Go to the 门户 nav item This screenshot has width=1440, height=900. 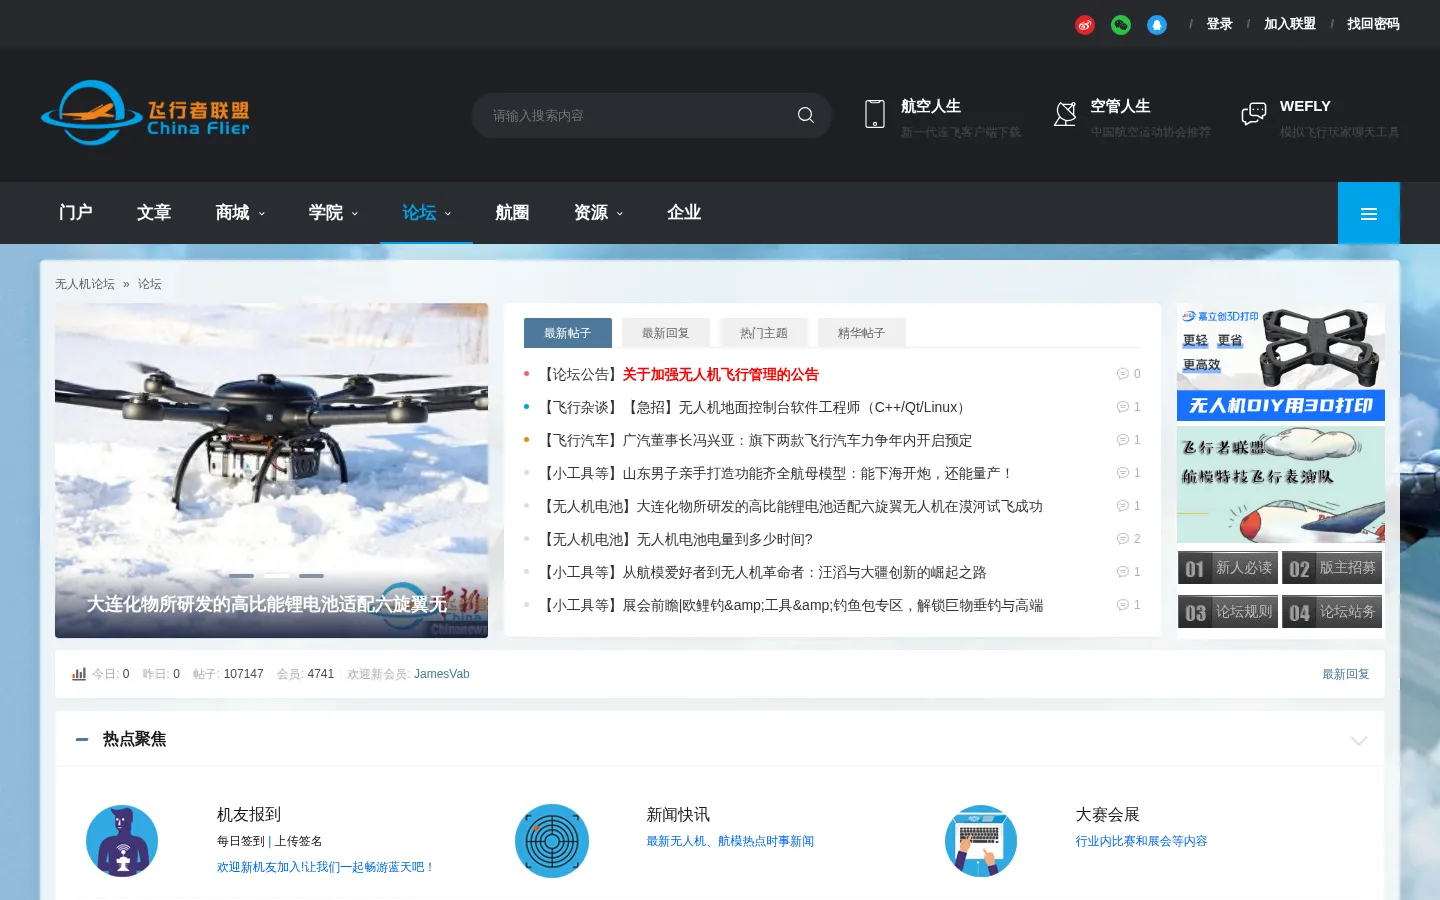pos(76,213)
